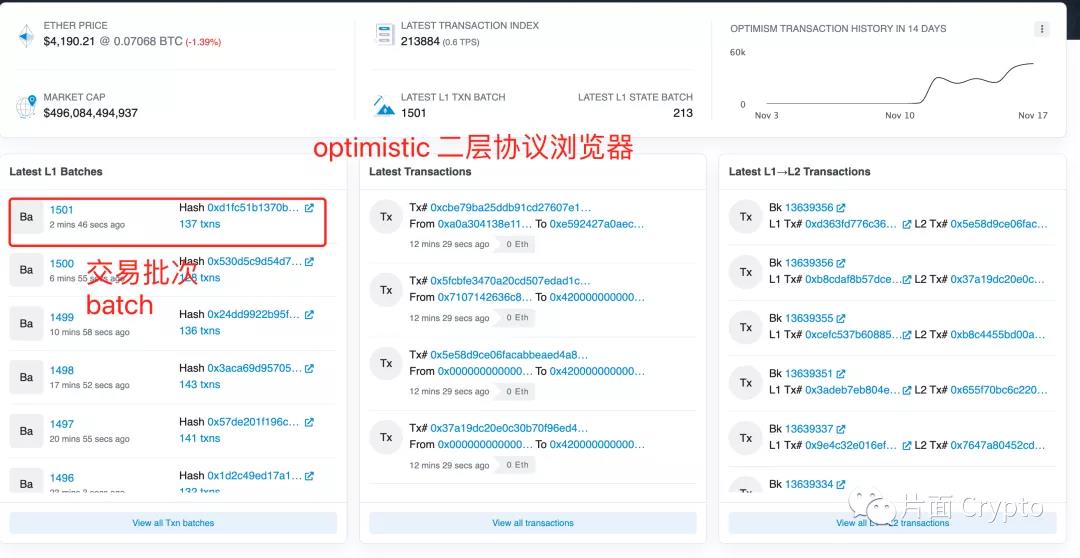Click the Ba badge for batch 1499
The width and height of the screenshot is (1080, 558).
[26, 324]
